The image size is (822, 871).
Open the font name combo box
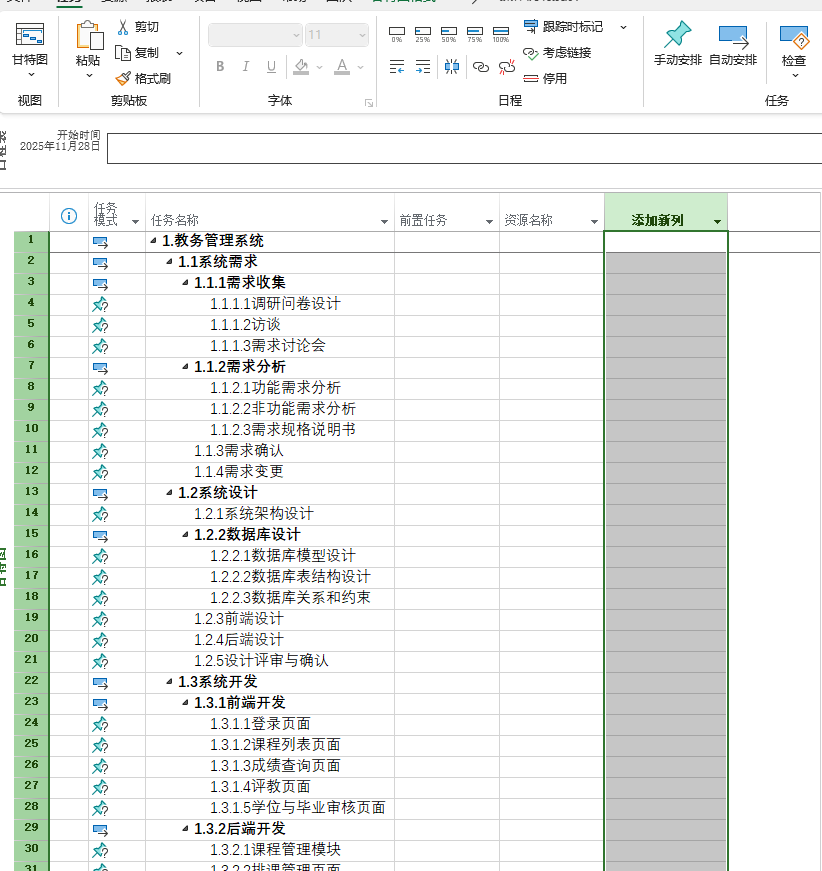(x=255, y=35)
